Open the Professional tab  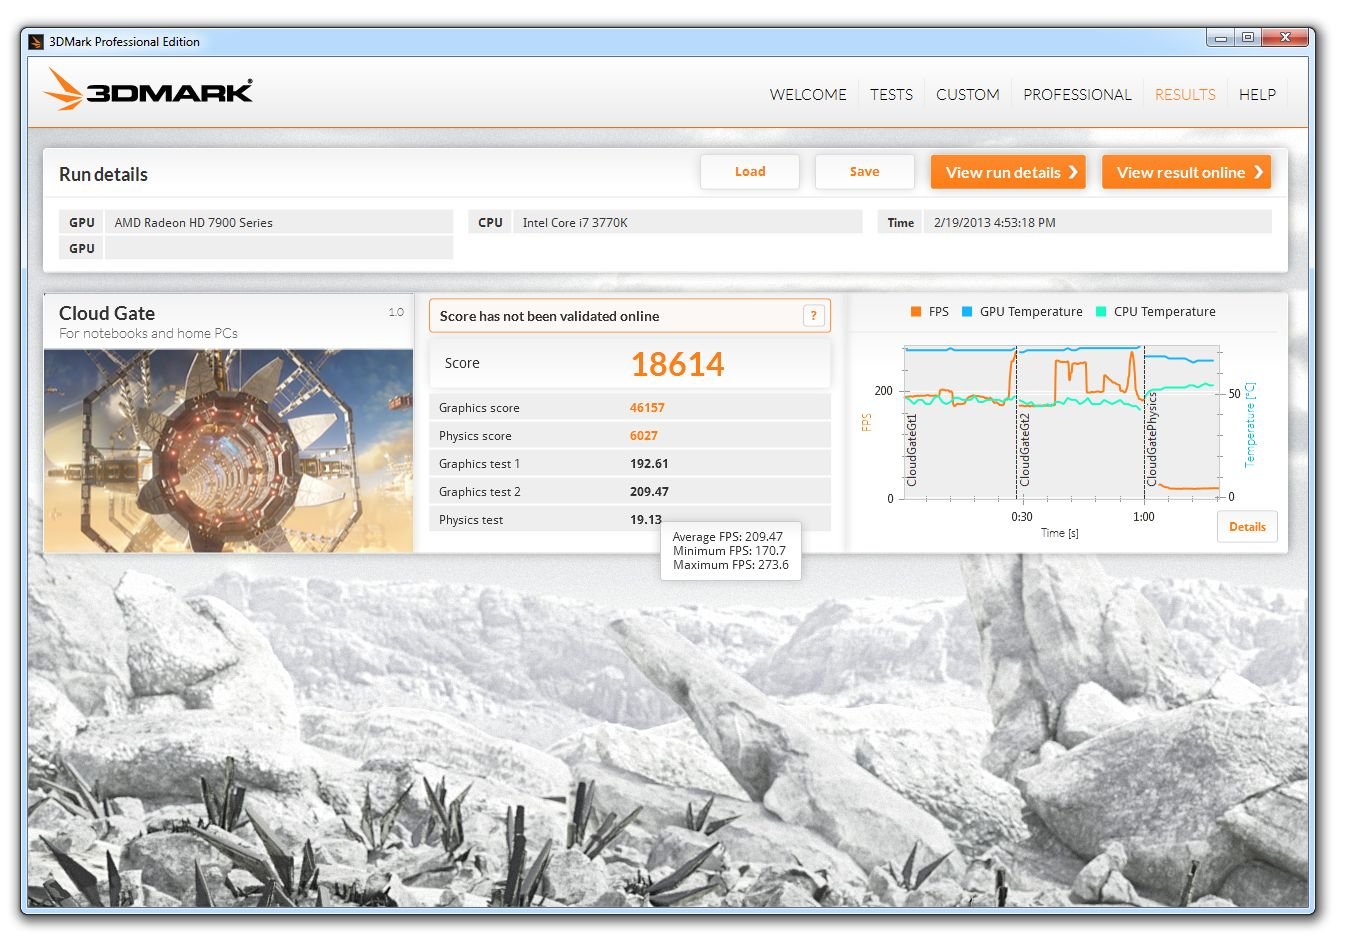[1077, 94]
